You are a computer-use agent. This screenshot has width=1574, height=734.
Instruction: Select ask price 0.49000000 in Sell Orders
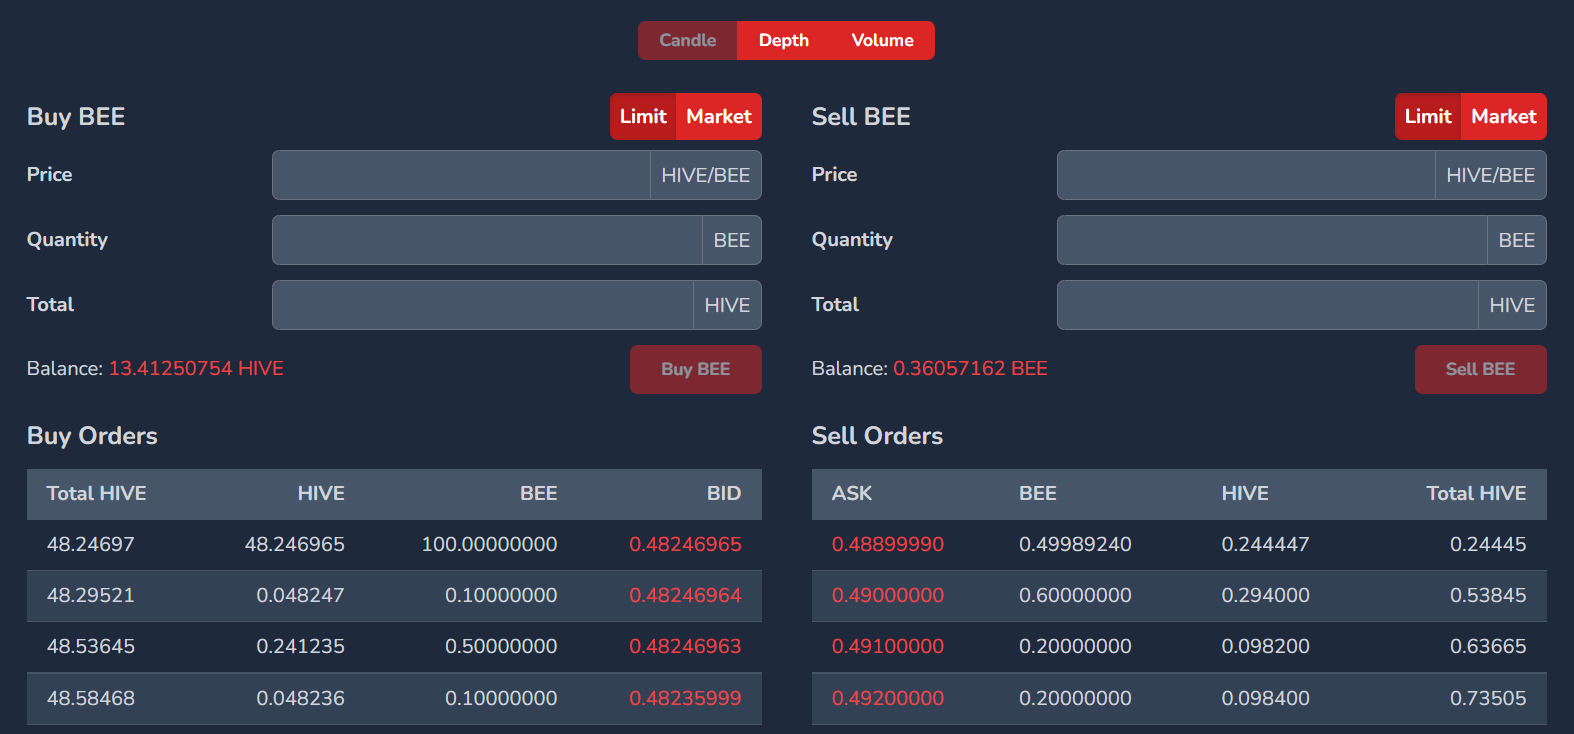click(888, 596)
